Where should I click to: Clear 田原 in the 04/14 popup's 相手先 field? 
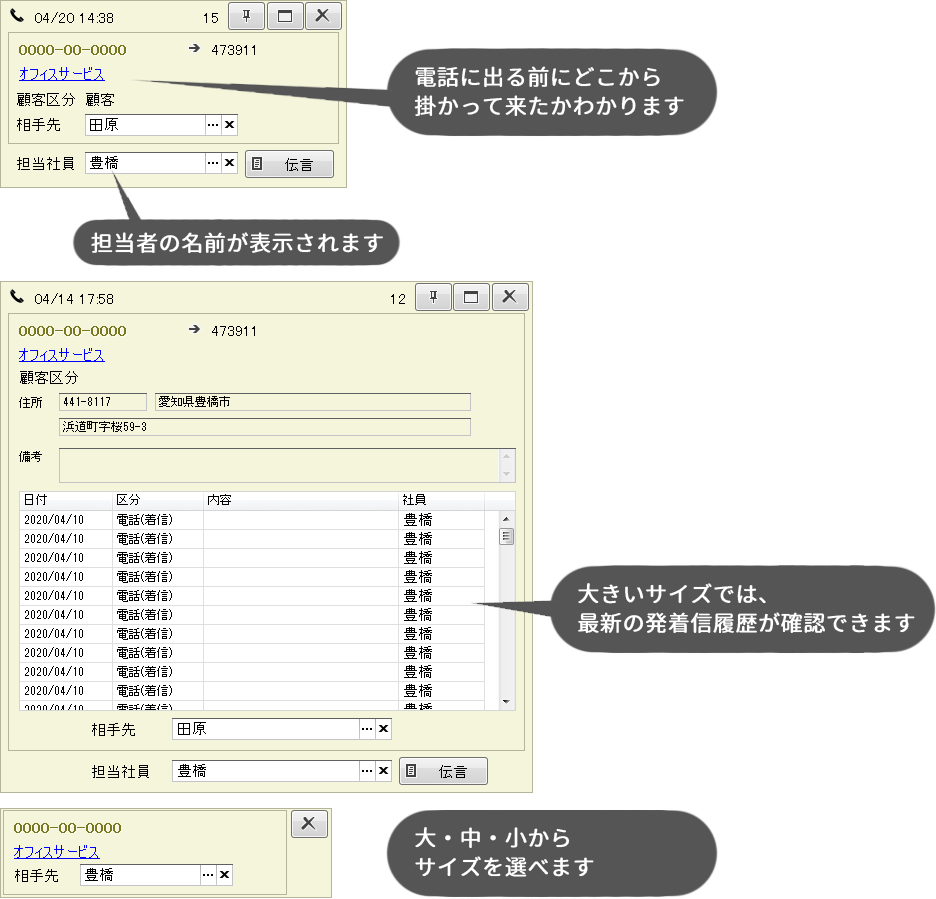tap(383, 729)
